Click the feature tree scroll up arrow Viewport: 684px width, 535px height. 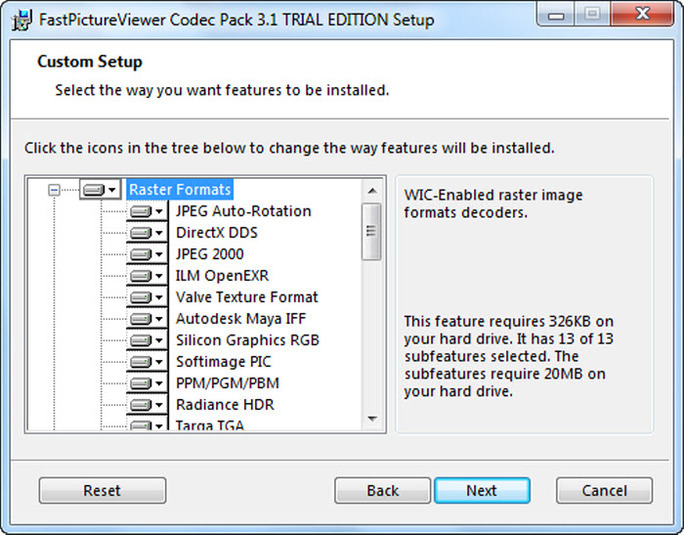coord(372,191)
